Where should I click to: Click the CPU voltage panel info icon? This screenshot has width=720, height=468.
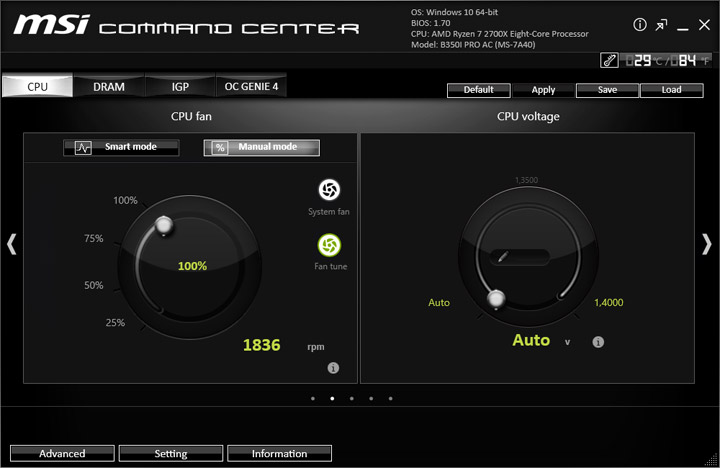(x=598, y=342)
